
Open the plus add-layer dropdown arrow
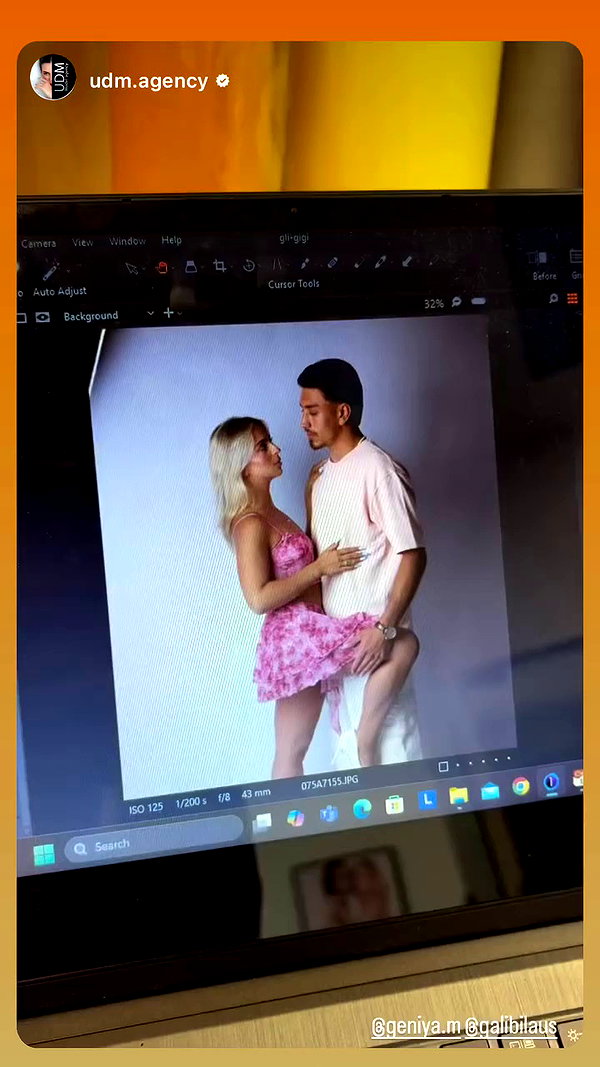180,314
